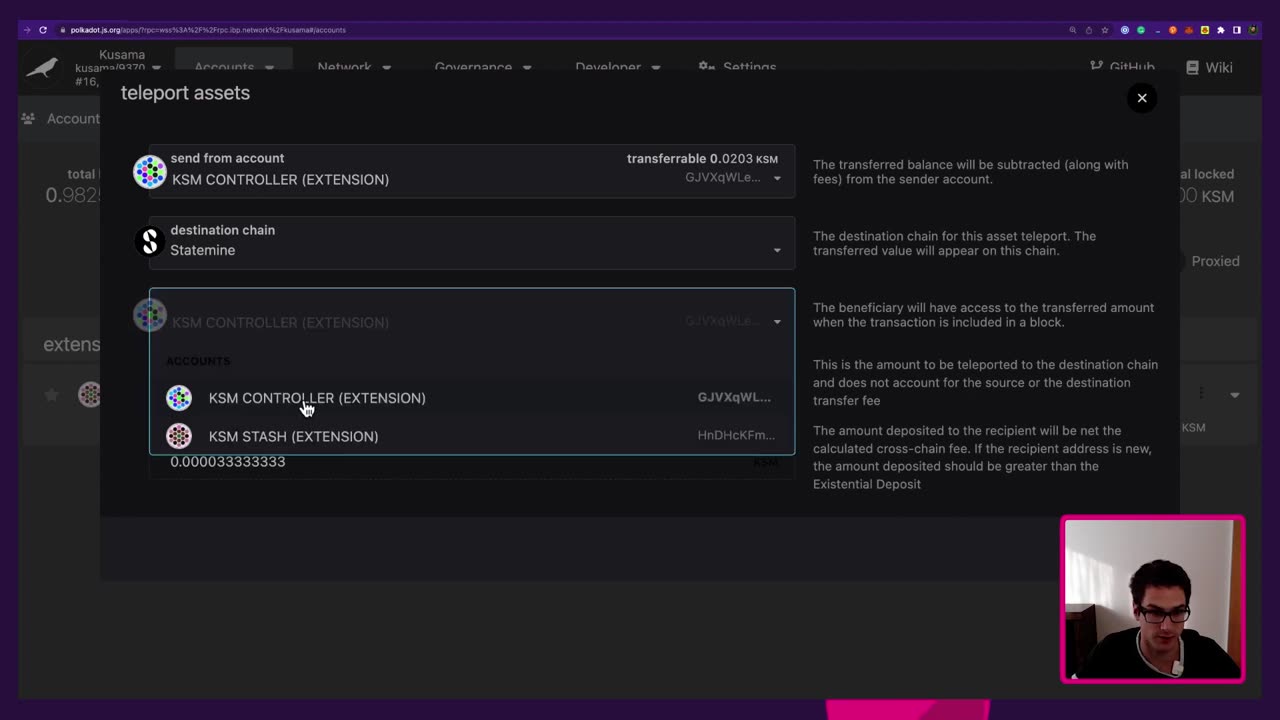Click KSM STASH identicon in dropdown list
The image size is (1280, 720).
pyautogui.click(x=179, y=436)
